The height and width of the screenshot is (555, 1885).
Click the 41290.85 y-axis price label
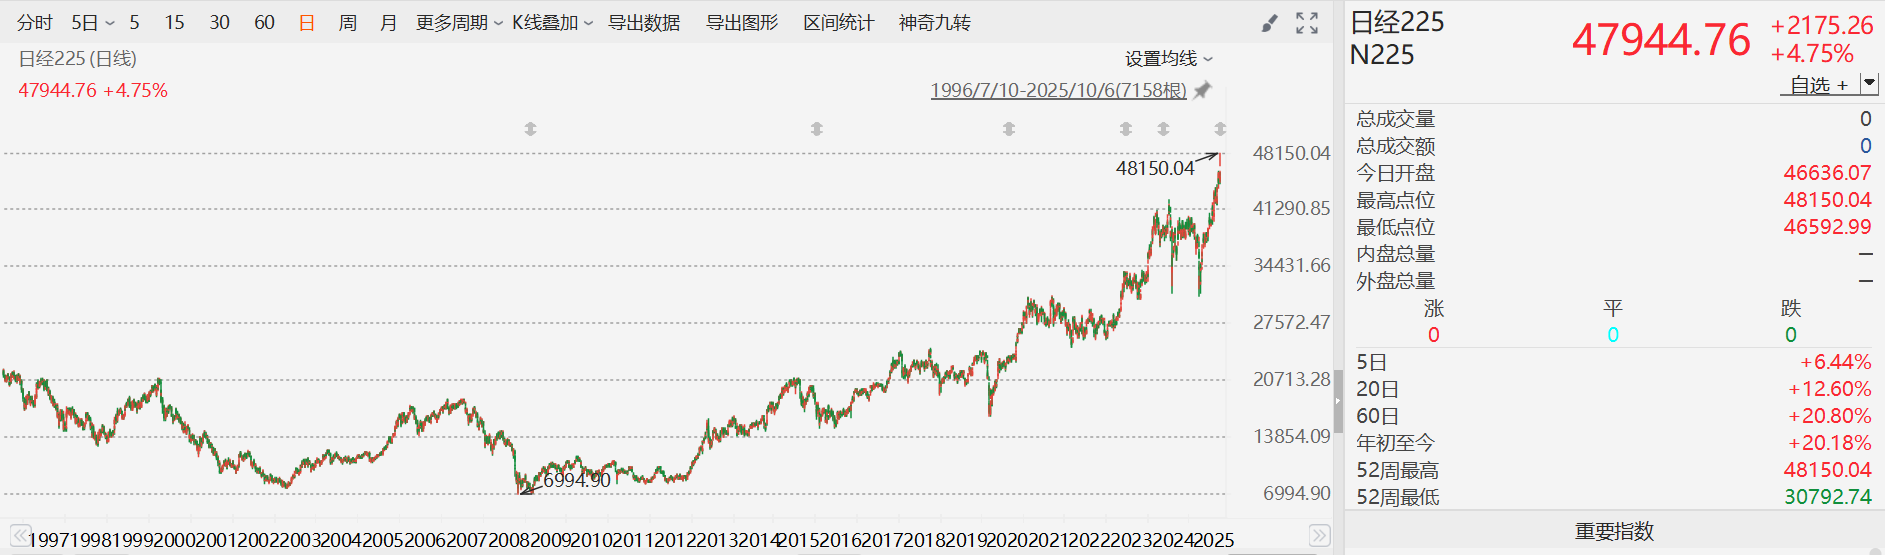point(1291,209)
